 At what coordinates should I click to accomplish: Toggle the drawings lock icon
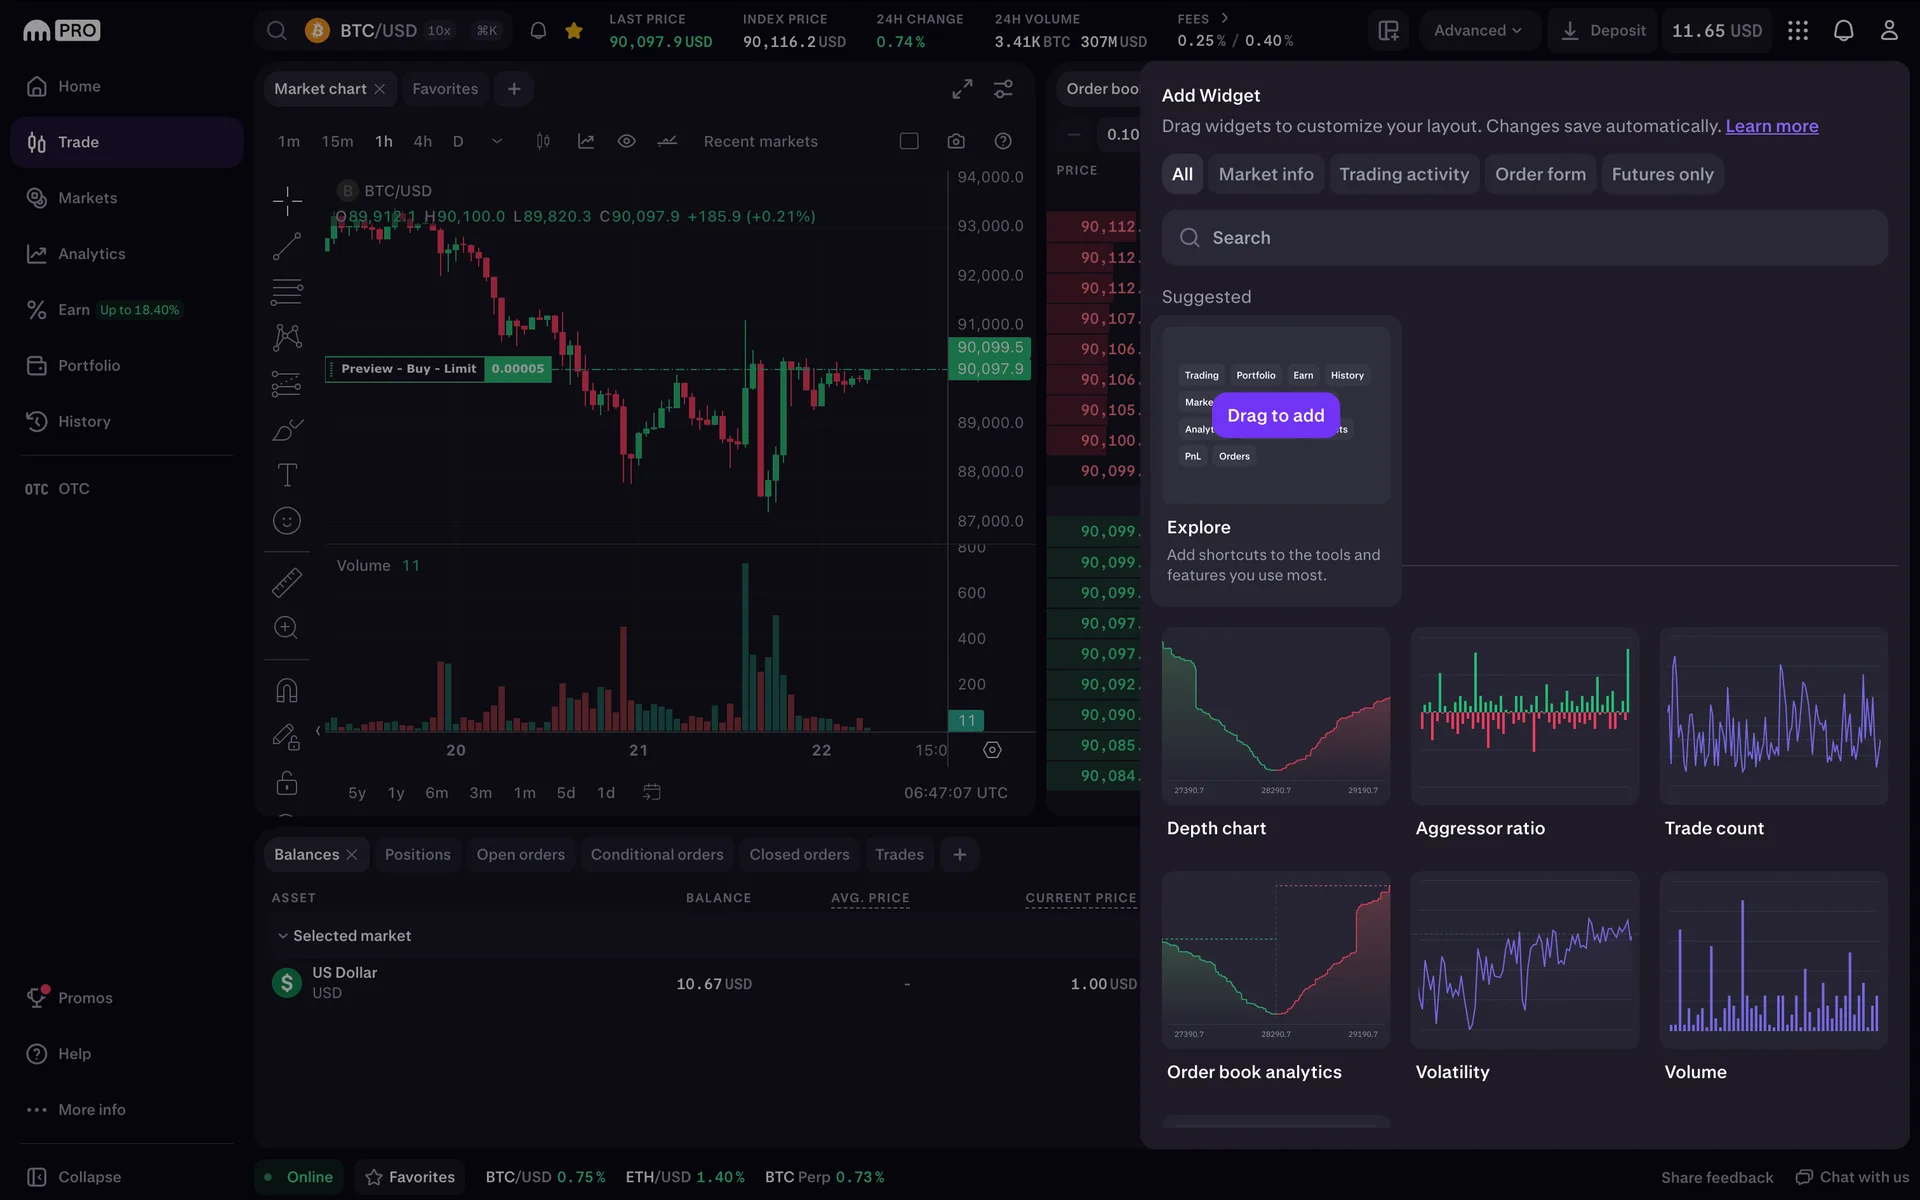[x=287, y=783]
